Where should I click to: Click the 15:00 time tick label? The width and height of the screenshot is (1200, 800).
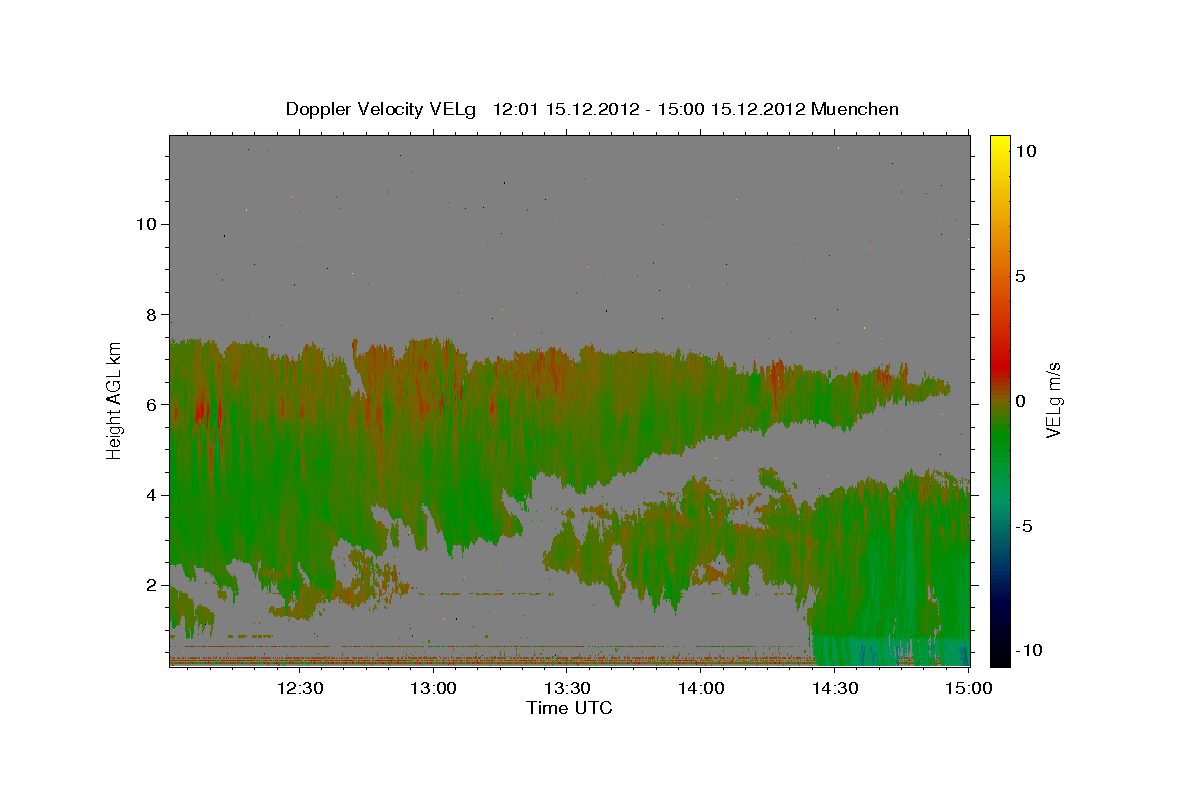tap(968, 689)
